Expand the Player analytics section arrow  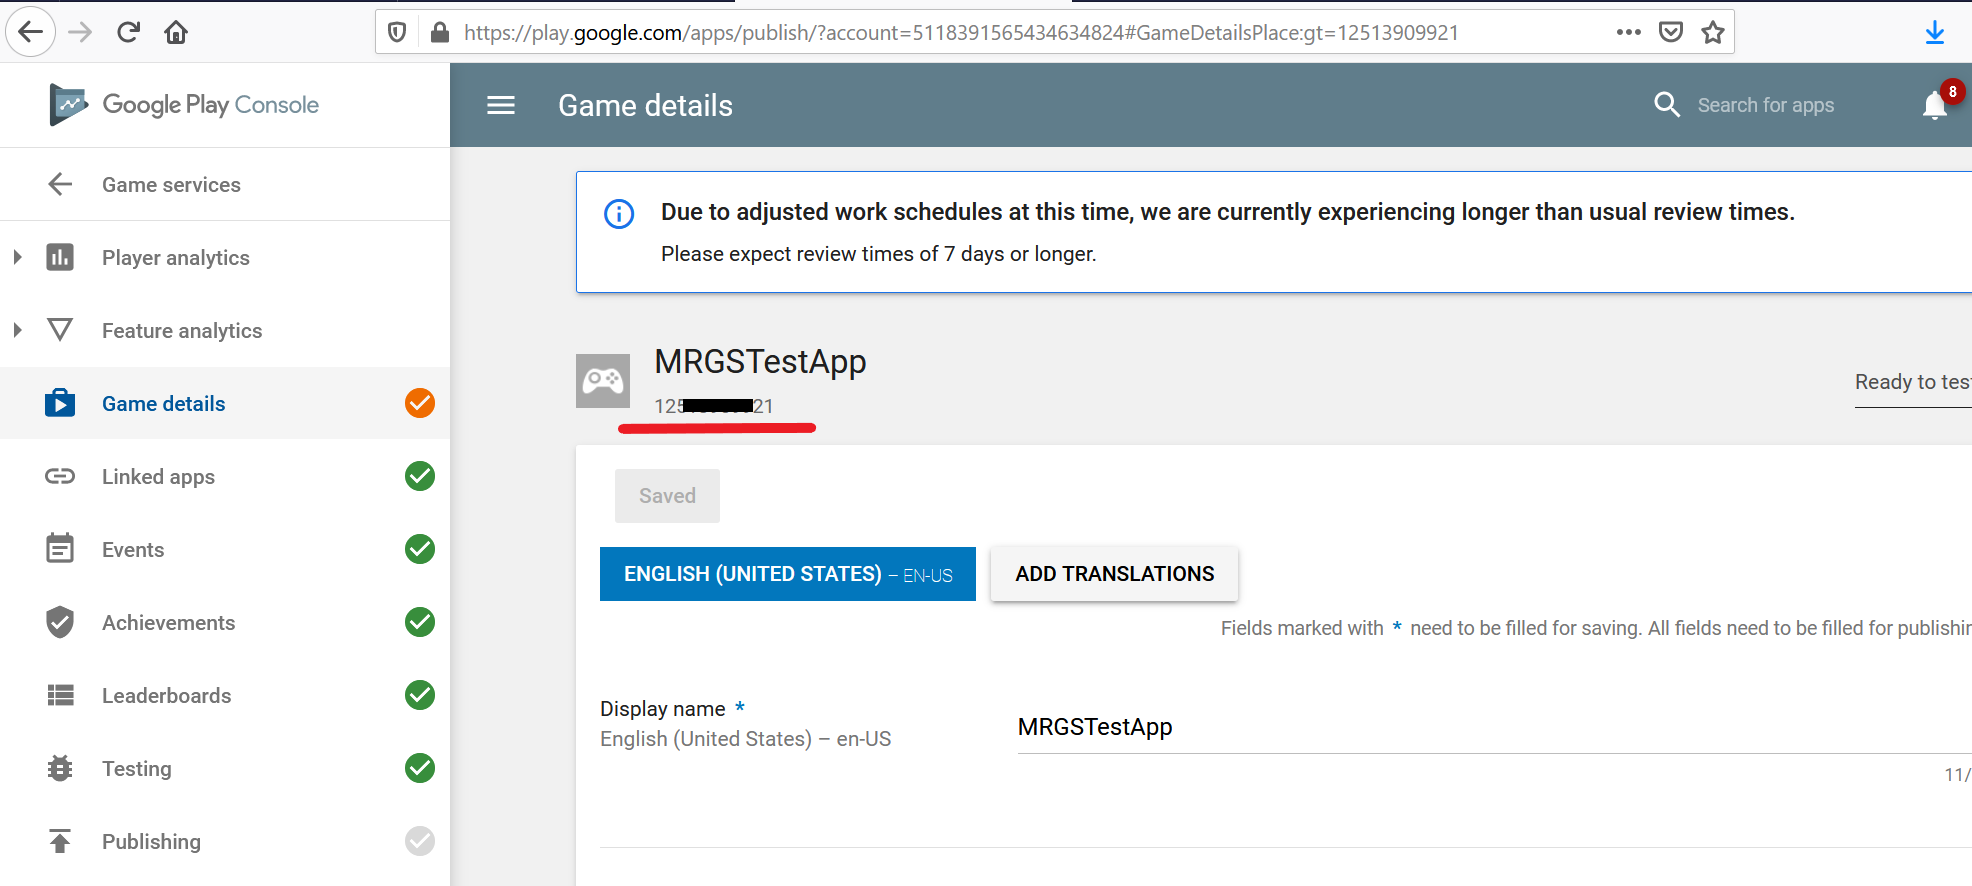[17, 257]
